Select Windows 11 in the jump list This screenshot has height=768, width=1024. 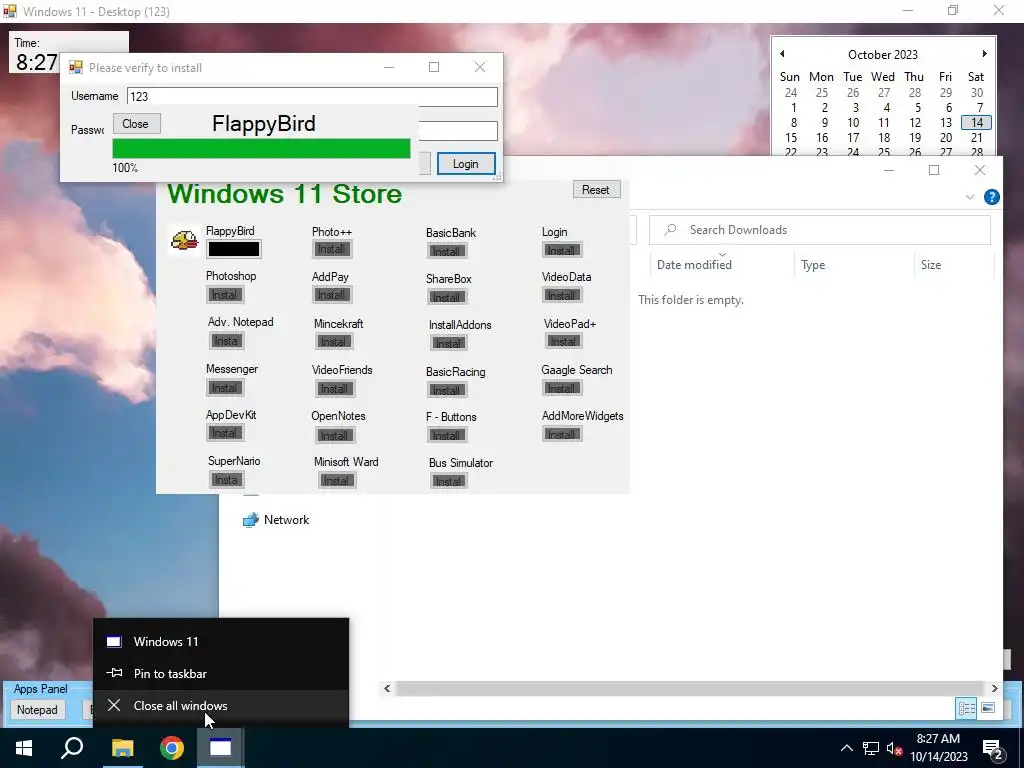(x=221, y=641)
